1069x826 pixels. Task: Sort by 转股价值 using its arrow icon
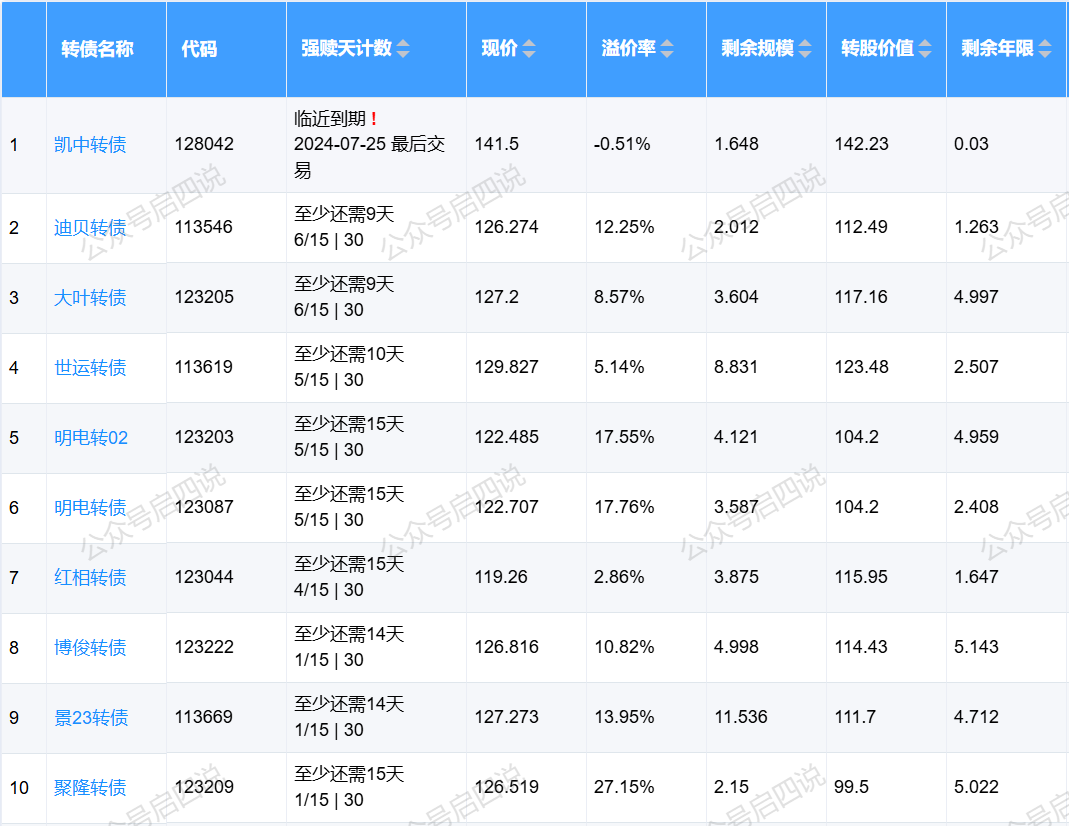[925, 49]
